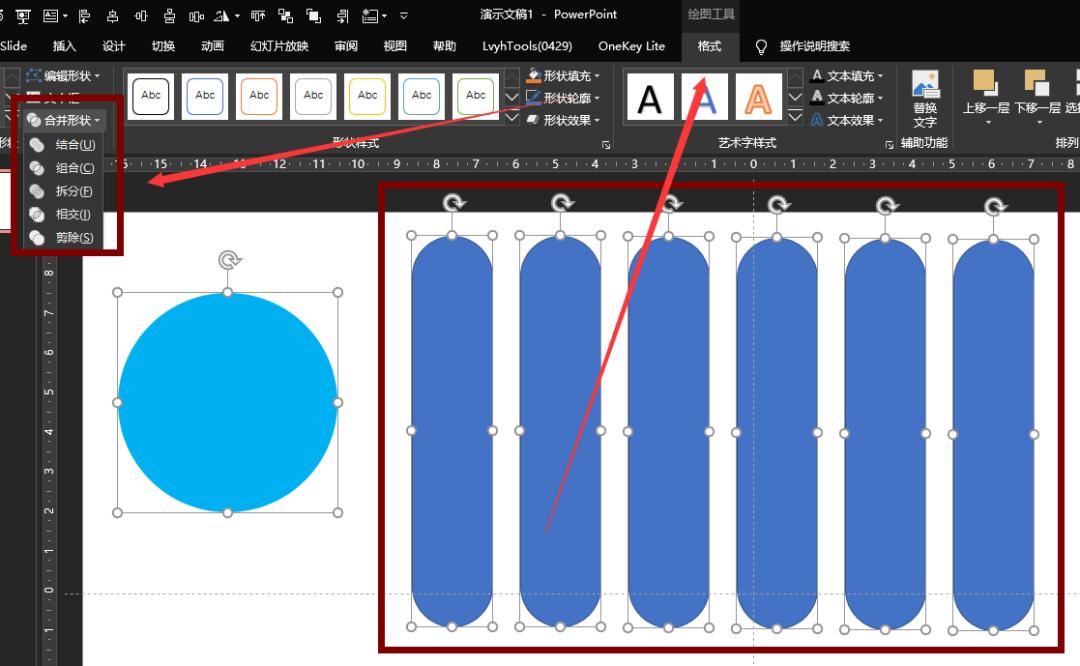Open the 动画 animations tab
Viewport: 1080px width, 666px height.
coord(212,47)
